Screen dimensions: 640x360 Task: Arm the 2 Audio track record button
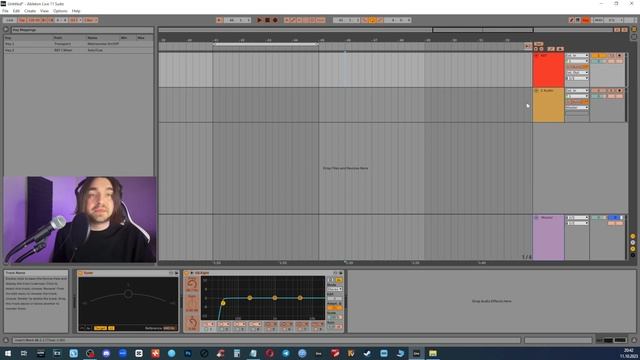[x=620, y=91]
